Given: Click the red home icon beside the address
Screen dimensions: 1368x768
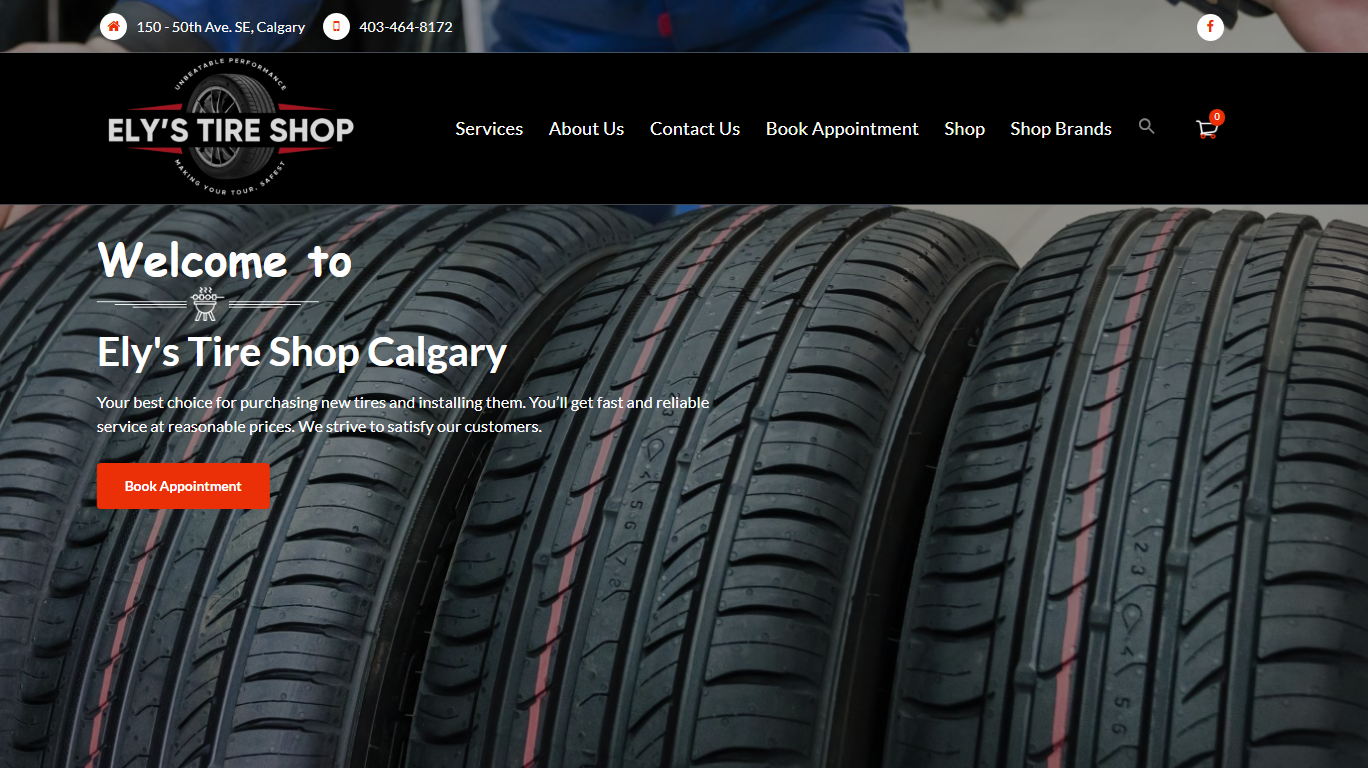Looking at the screenshot, I should pos(113,27).
